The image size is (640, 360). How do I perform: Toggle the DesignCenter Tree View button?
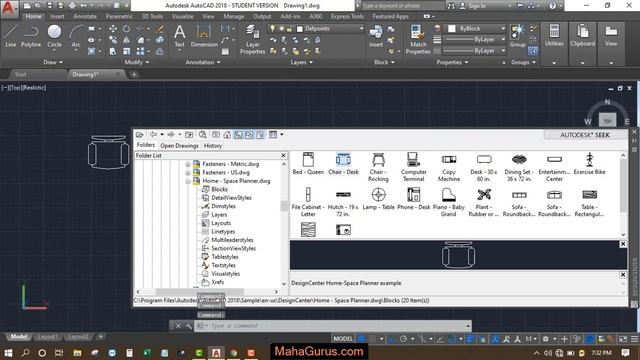pyautogui.click(x=238, y=135)
